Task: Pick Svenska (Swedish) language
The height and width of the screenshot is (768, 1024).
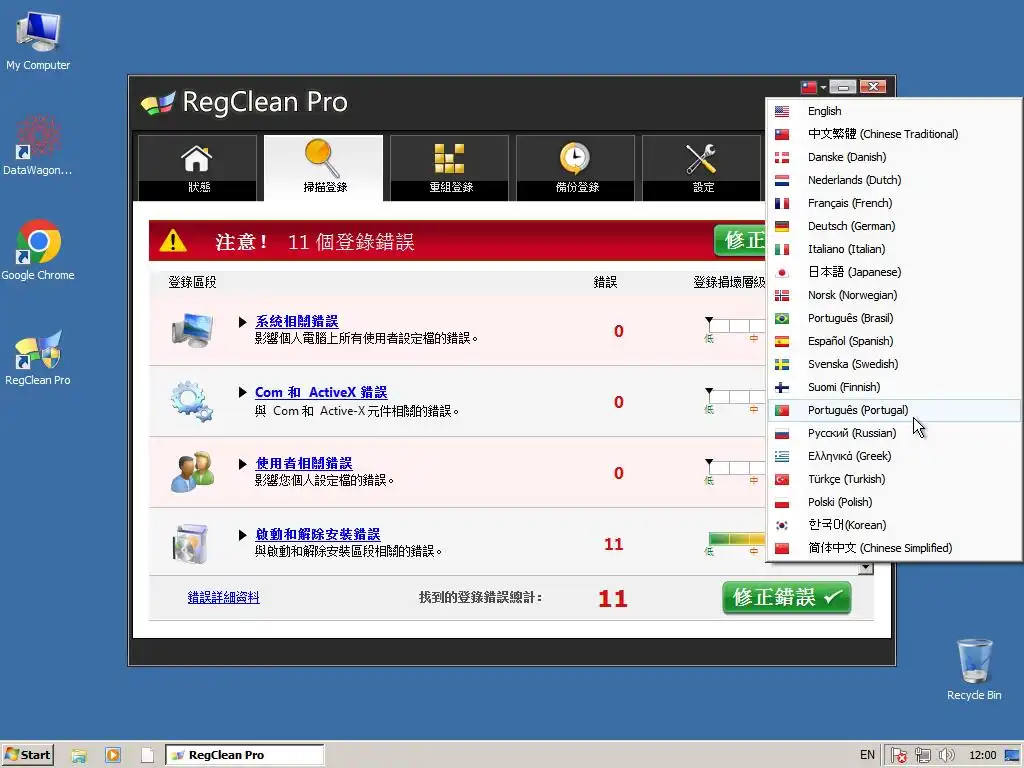Action: (x=894, y=364)
